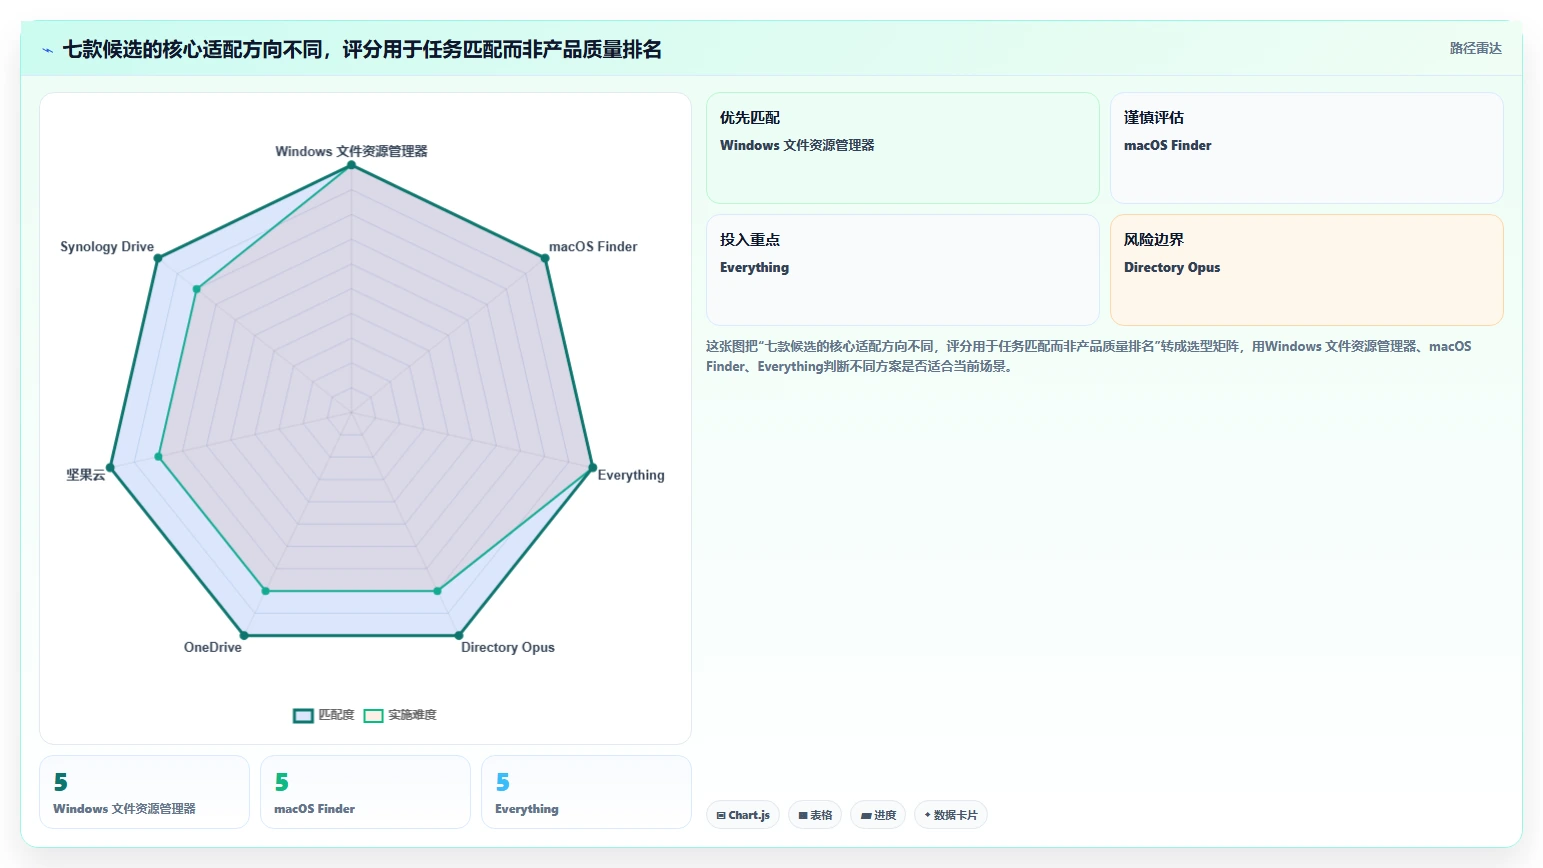Viewport: 1543px width, 868px height.
Task: Click the inner data point at 坚果云
Action: [x=158, y=457]
